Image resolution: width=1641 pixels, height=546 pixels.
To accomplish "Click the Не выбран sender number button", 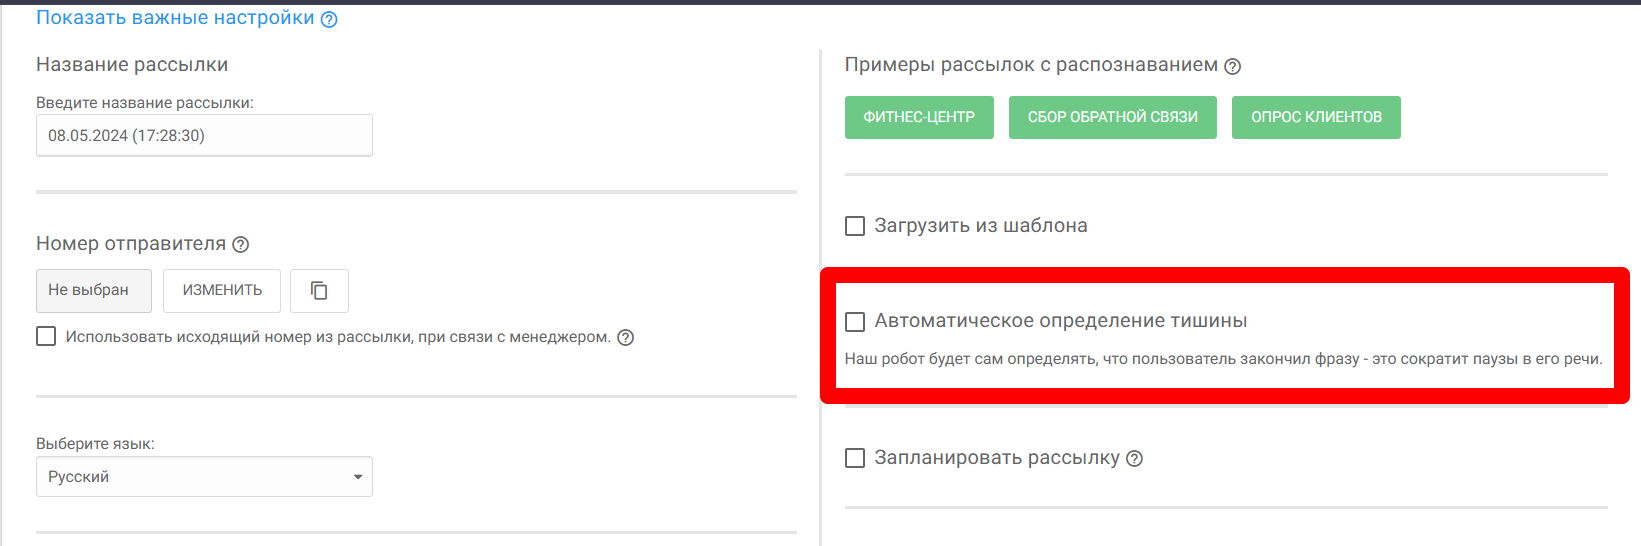I will pyautogui.click(x=93, y=290).
